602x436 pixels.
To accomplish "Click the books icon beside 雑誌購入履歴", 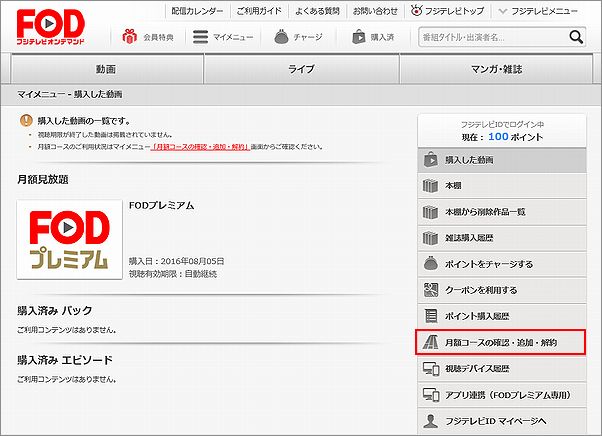I will tap(430, 238).
